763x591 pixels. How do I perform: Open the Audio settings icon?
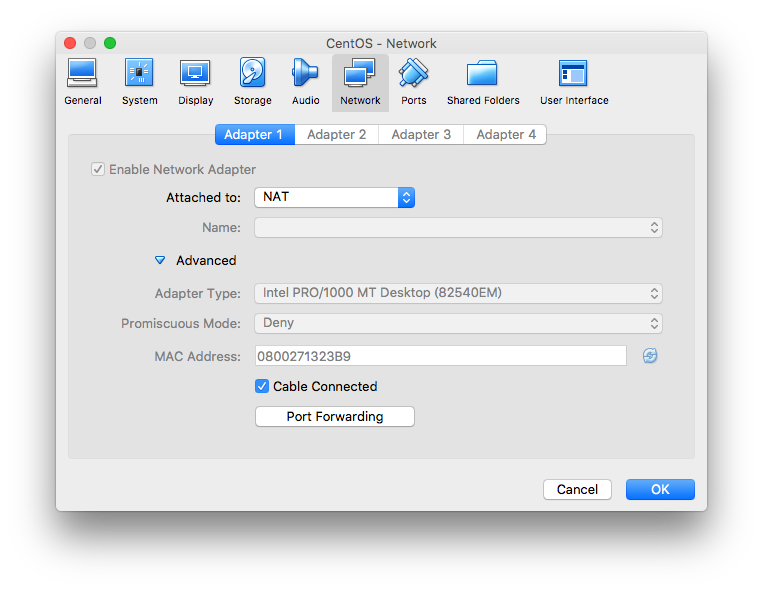point(306,82)
